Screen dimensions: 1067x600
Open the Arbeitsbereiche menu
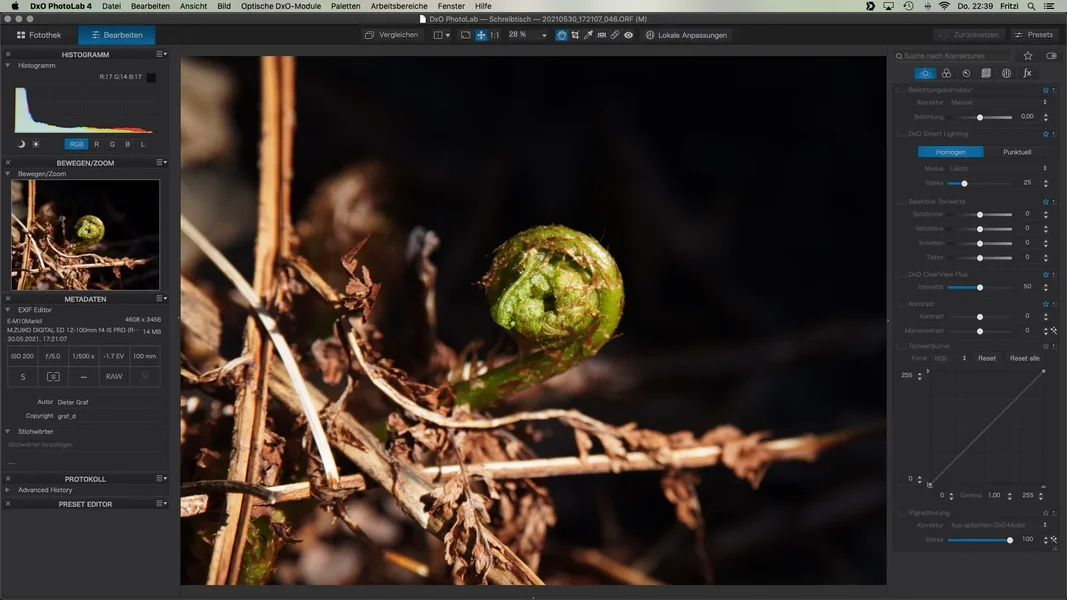[399, 6]
